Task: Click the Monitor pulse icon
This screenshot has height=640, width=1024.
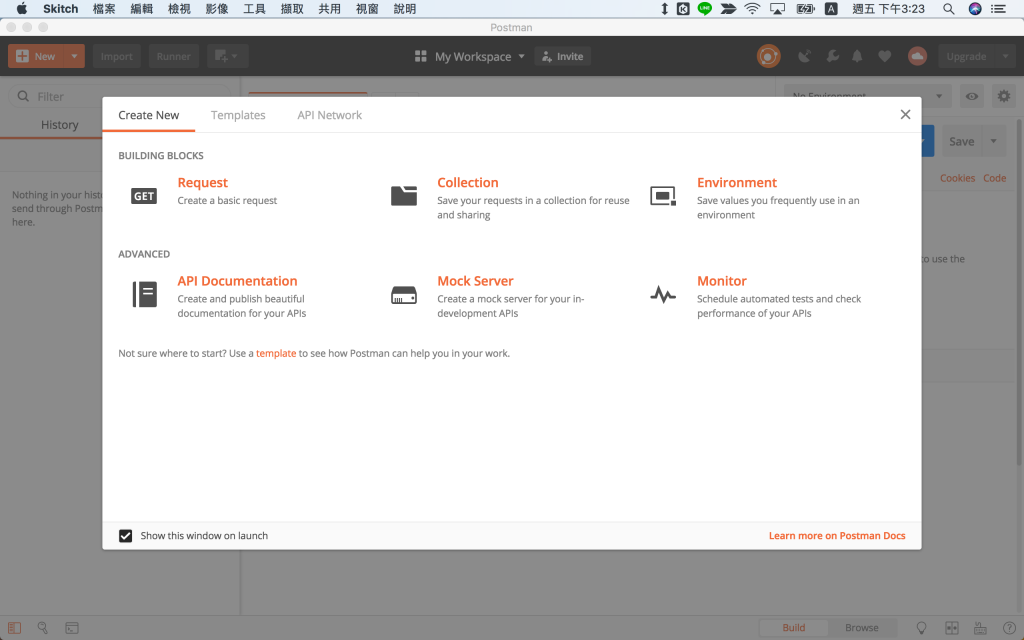Action: (663, 295)
